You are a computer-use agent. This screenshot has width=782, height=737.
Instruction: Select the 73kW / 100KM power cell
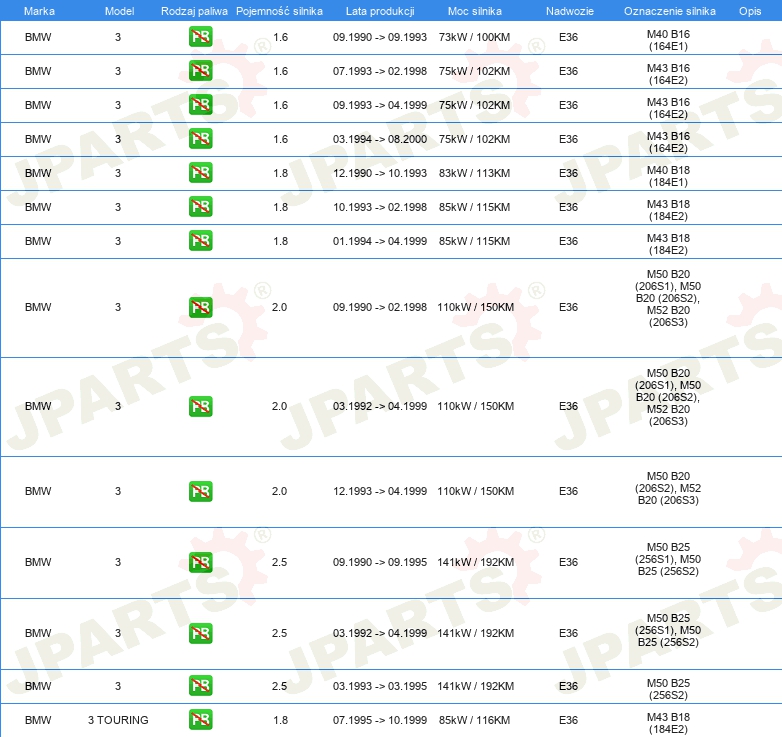[474, 37]
